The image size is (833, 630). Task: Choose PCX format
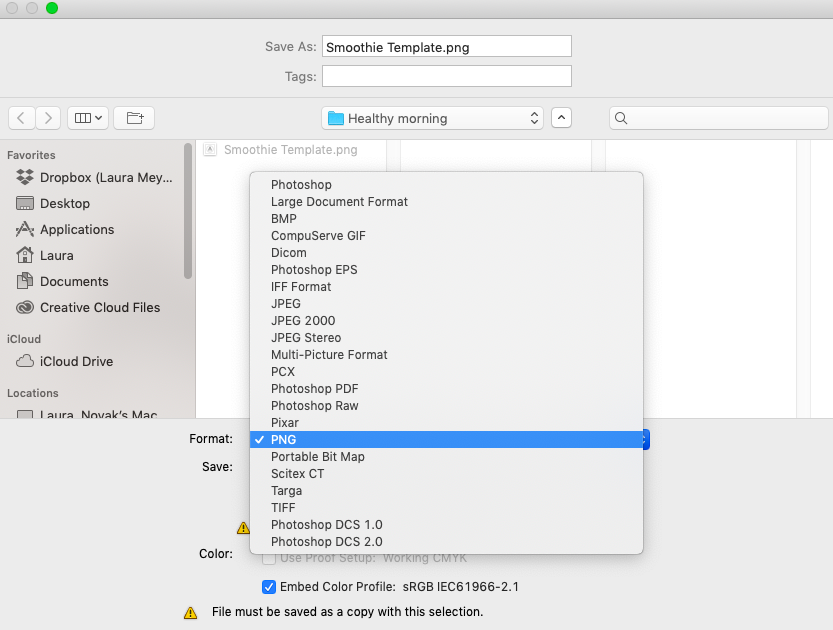(x=446, y=372)
